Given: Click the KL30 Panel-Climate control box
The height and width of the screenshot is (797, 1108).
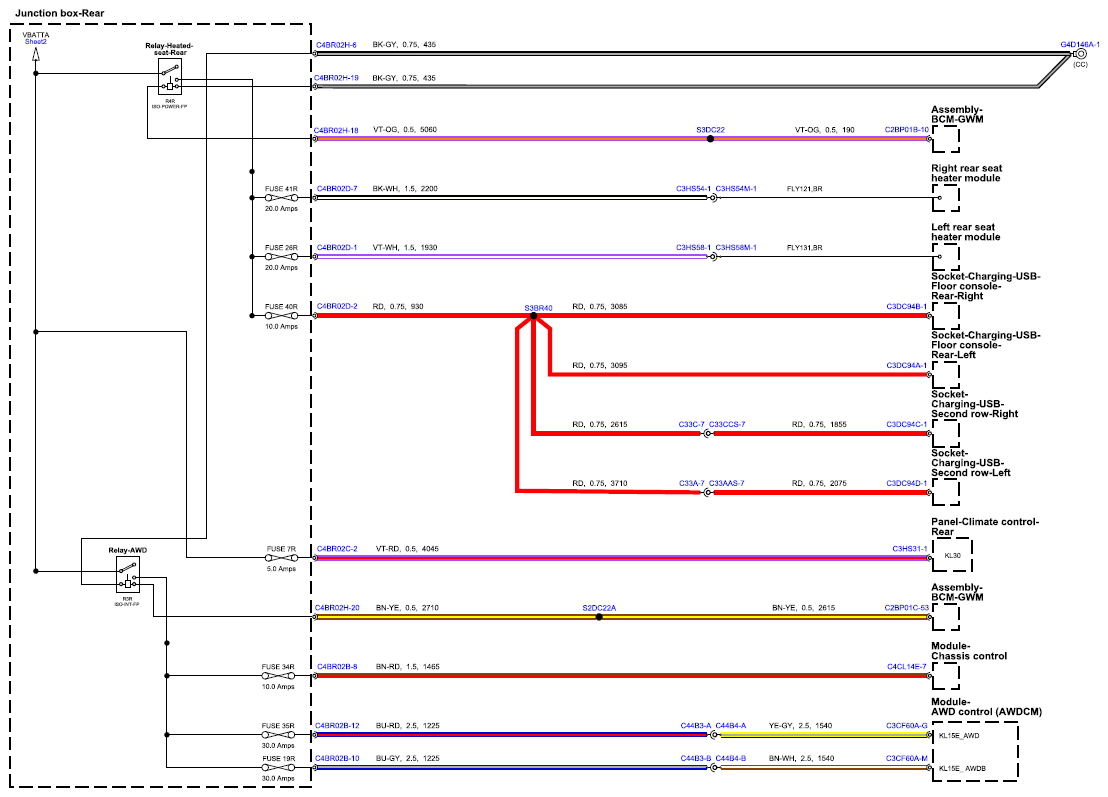Looking at the screenshot, I should pos(952,555).
